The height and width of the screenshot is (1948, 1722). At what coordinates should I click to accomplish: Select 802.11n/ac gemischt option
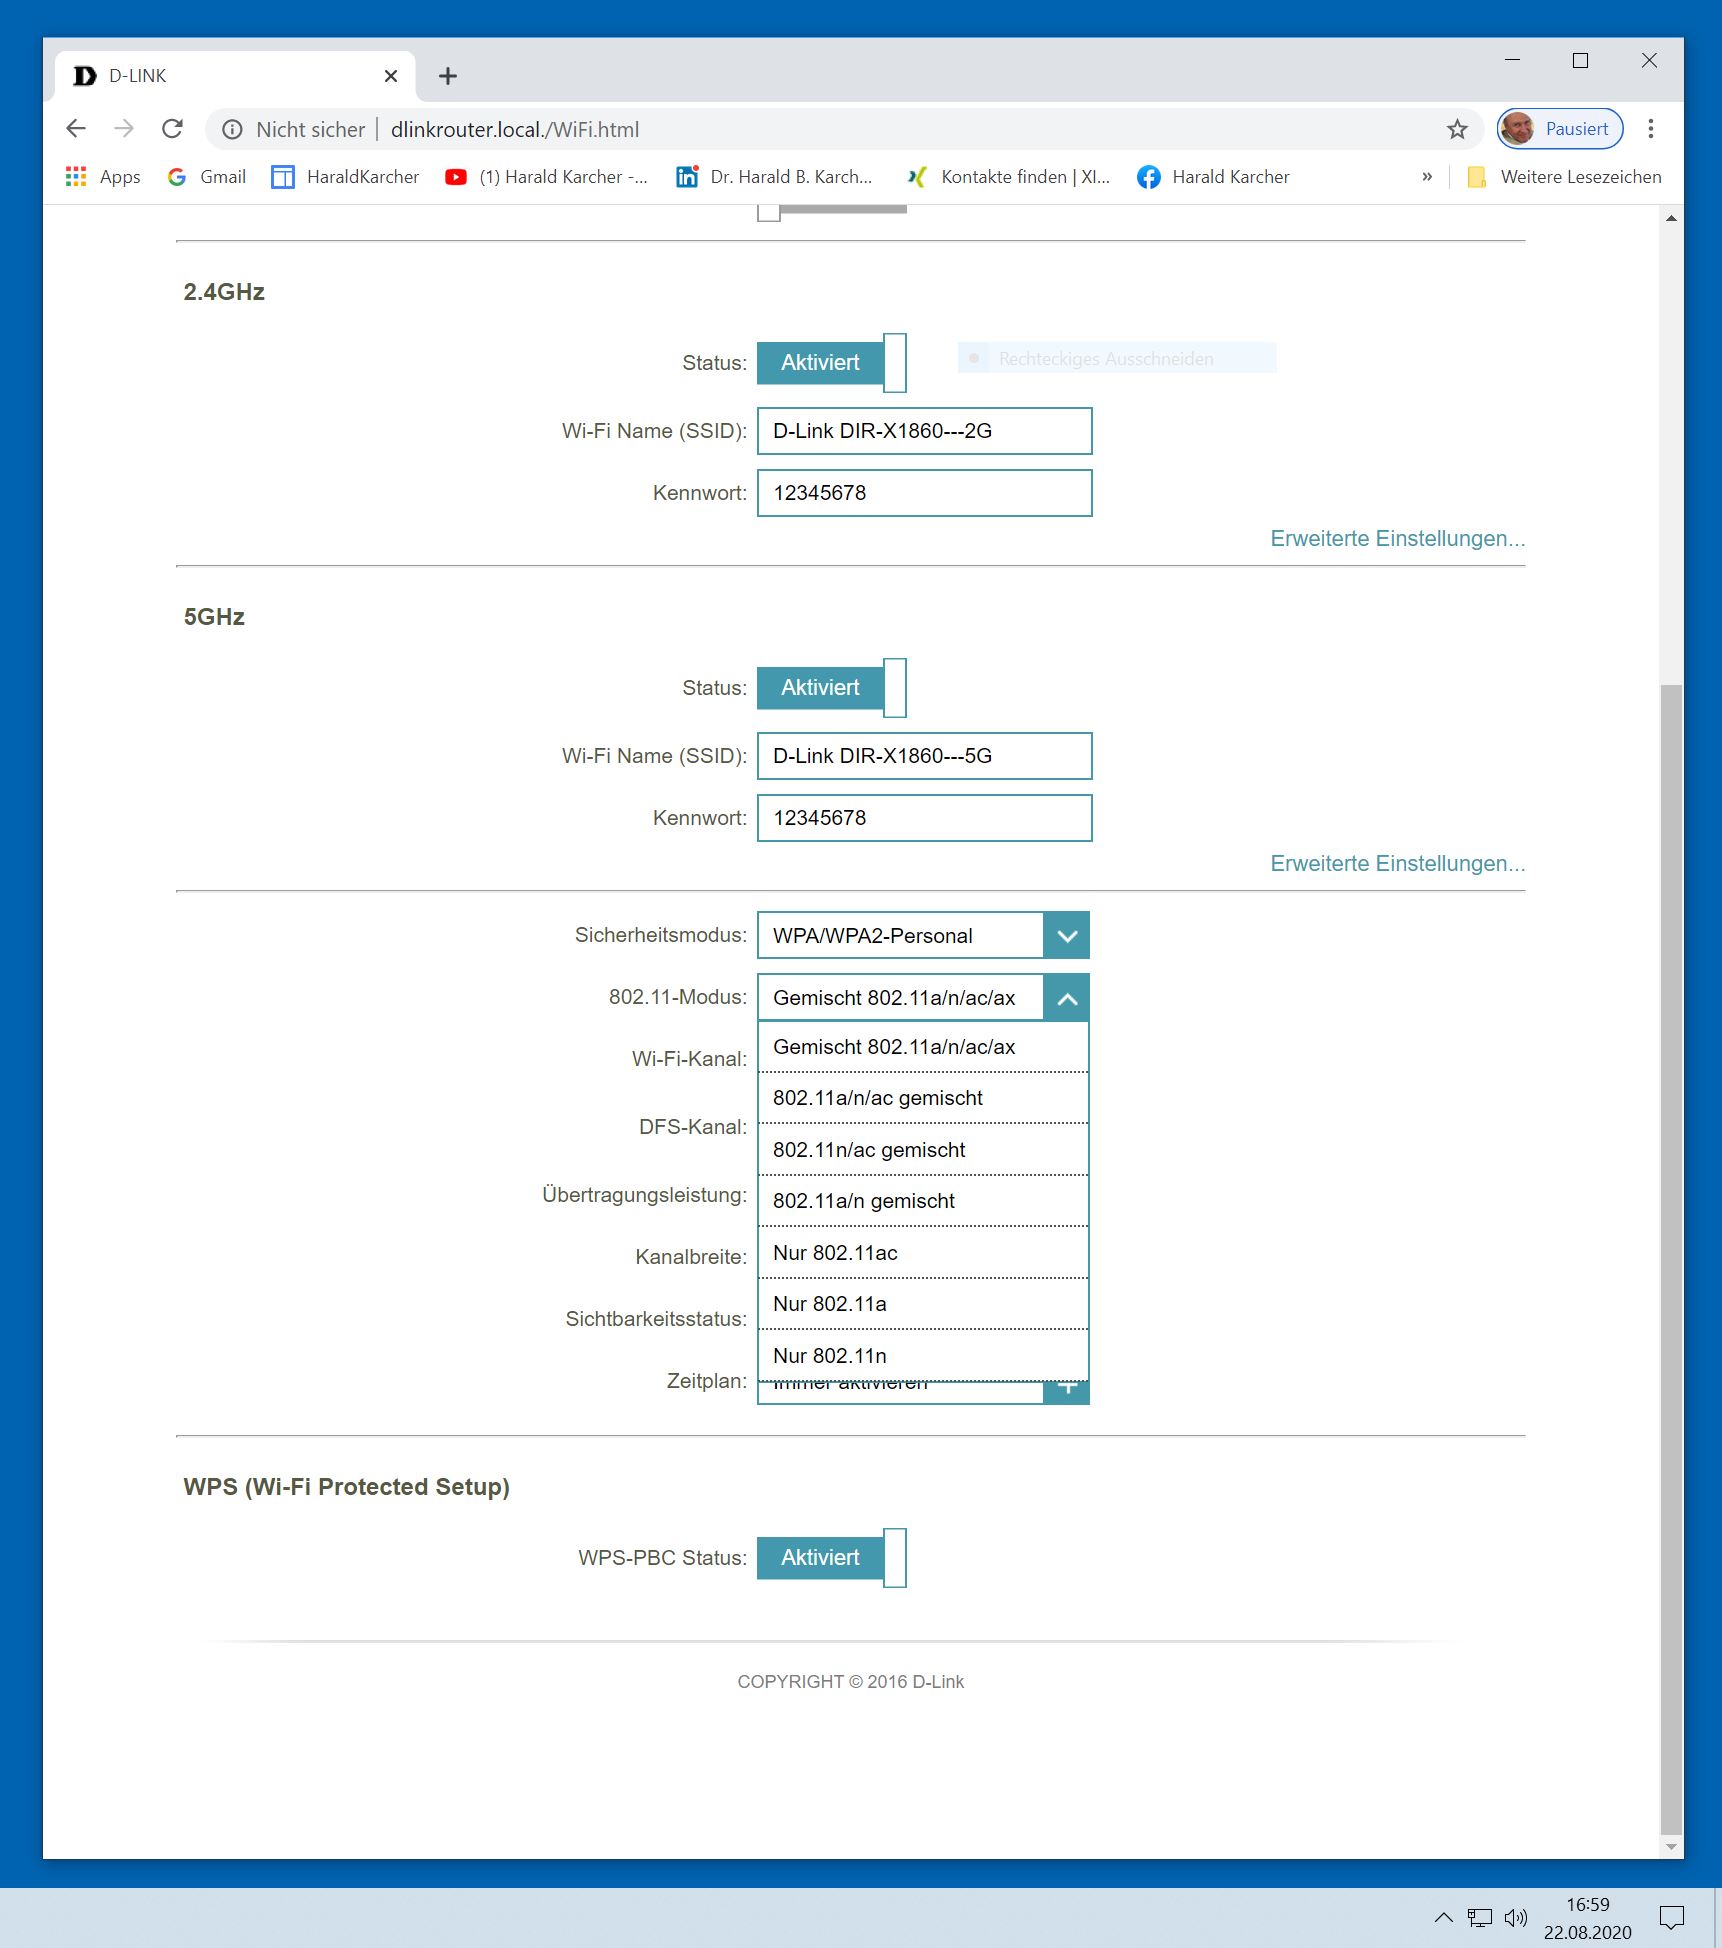[x=923, y=1150]
